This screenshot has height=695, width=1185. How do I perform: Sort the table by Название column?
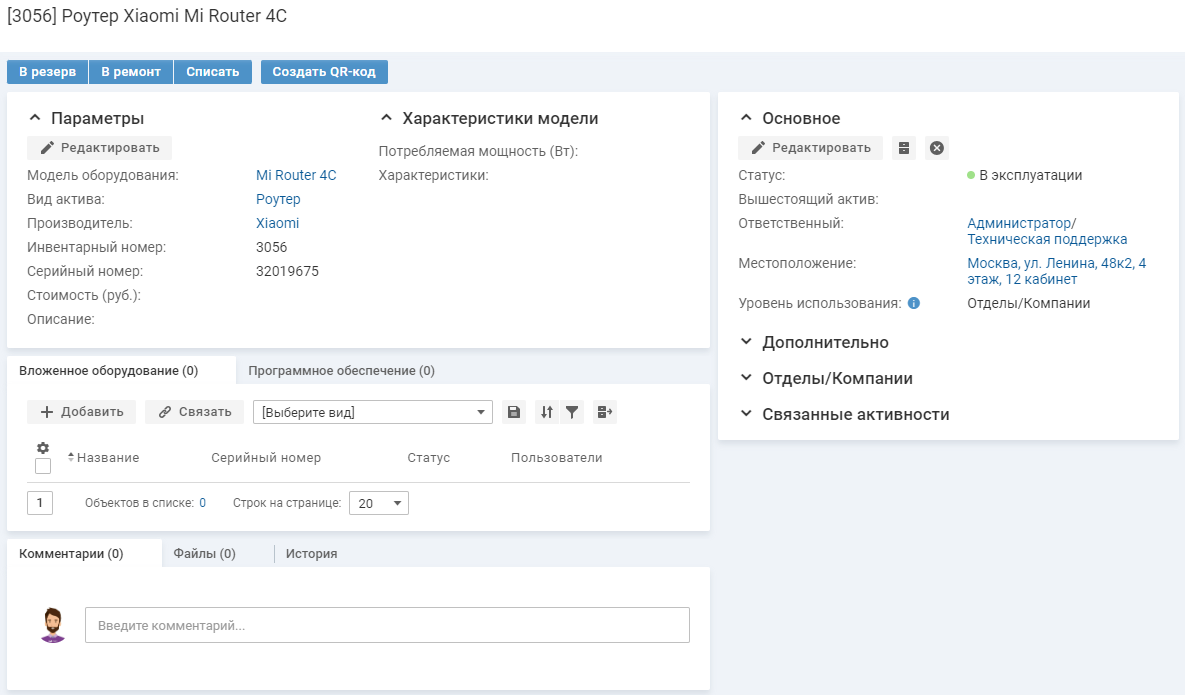pos(107,458)
